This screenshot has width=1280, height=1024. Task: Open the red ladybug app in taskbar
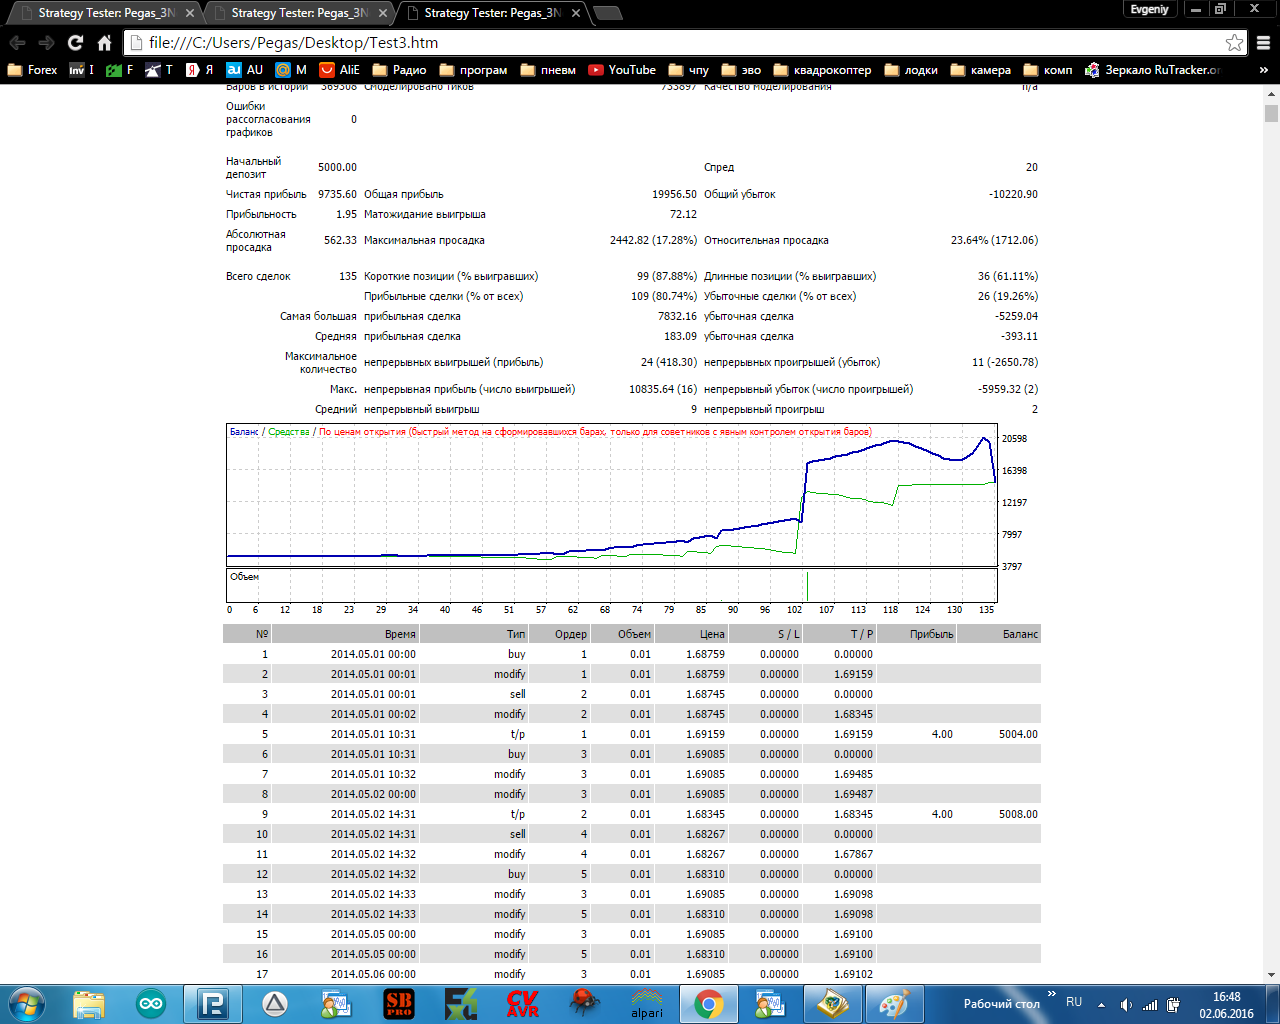pos(585,1004)
